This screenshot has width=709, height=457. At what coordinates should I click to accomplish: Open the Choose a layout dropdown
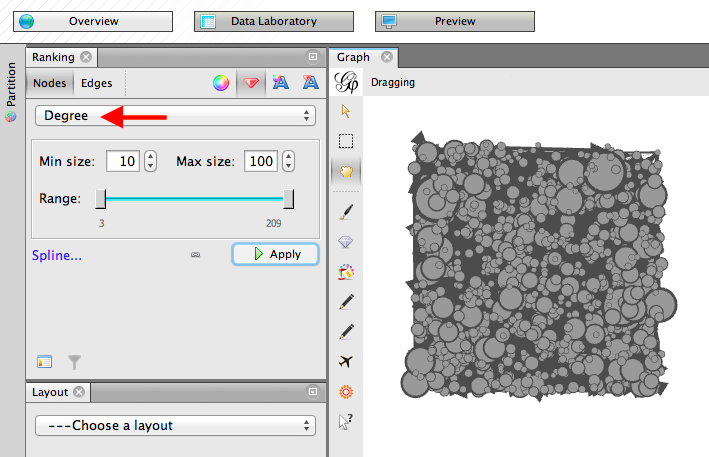(175, 425)
